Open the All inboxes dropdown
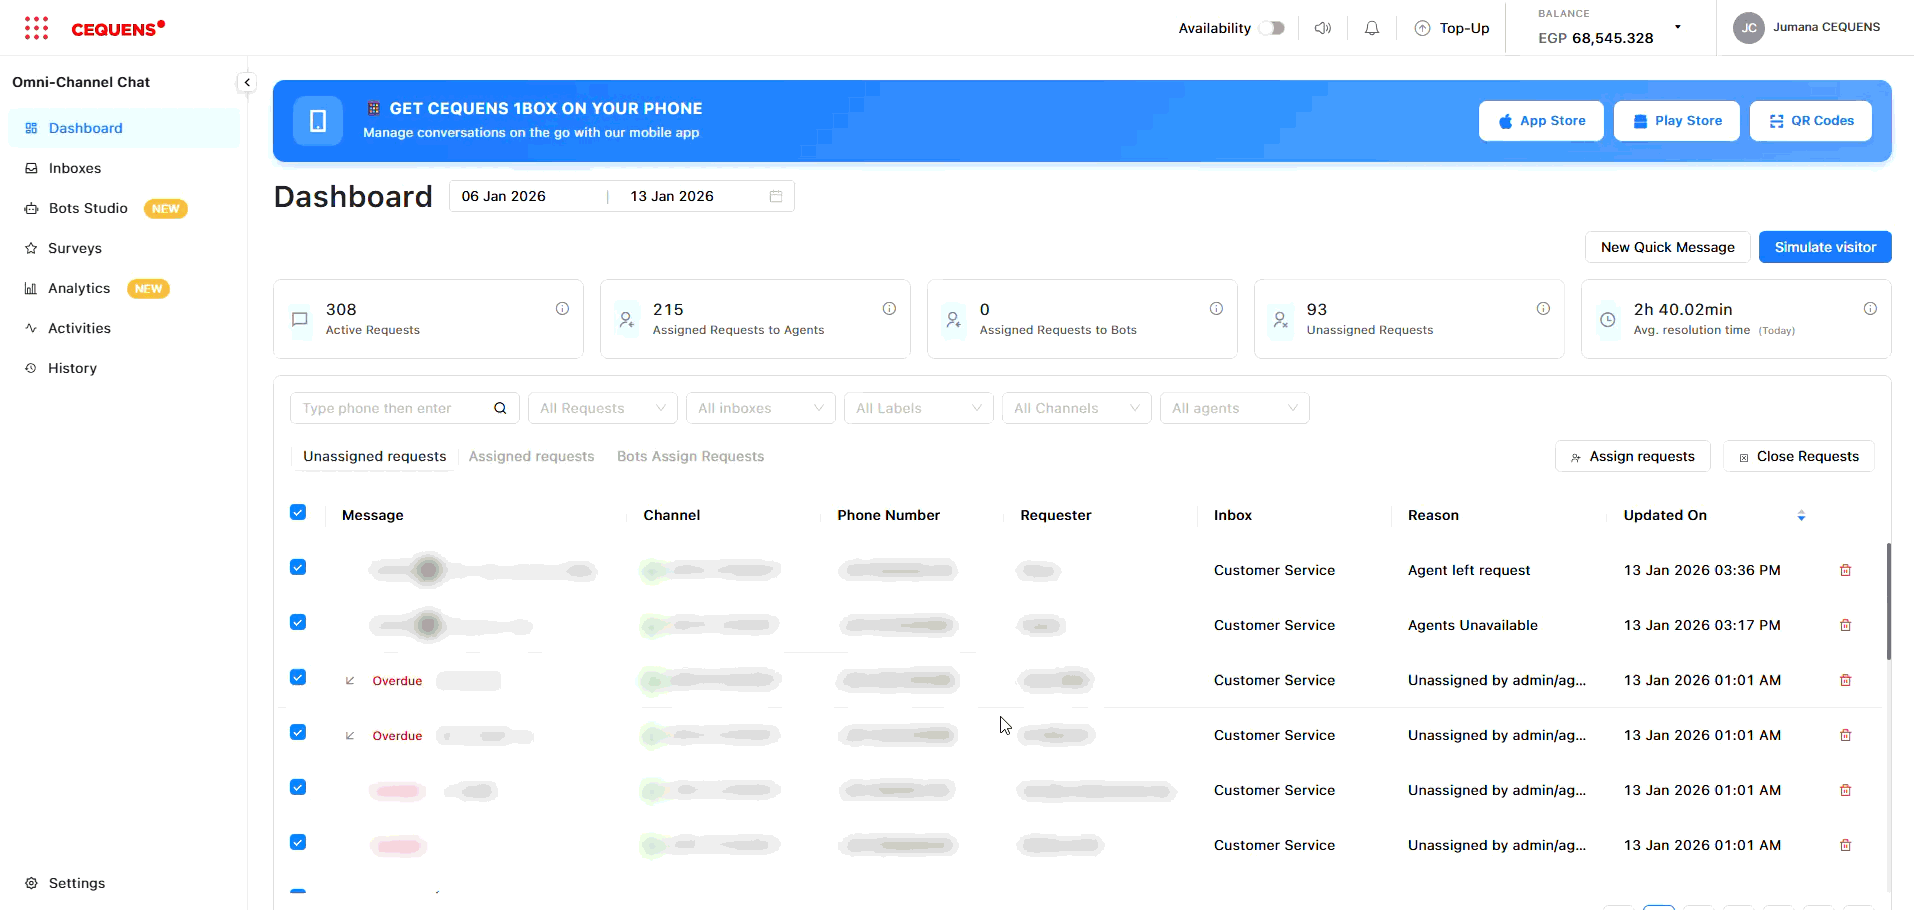Screen dimensions: 1914x910 point(761,408)
